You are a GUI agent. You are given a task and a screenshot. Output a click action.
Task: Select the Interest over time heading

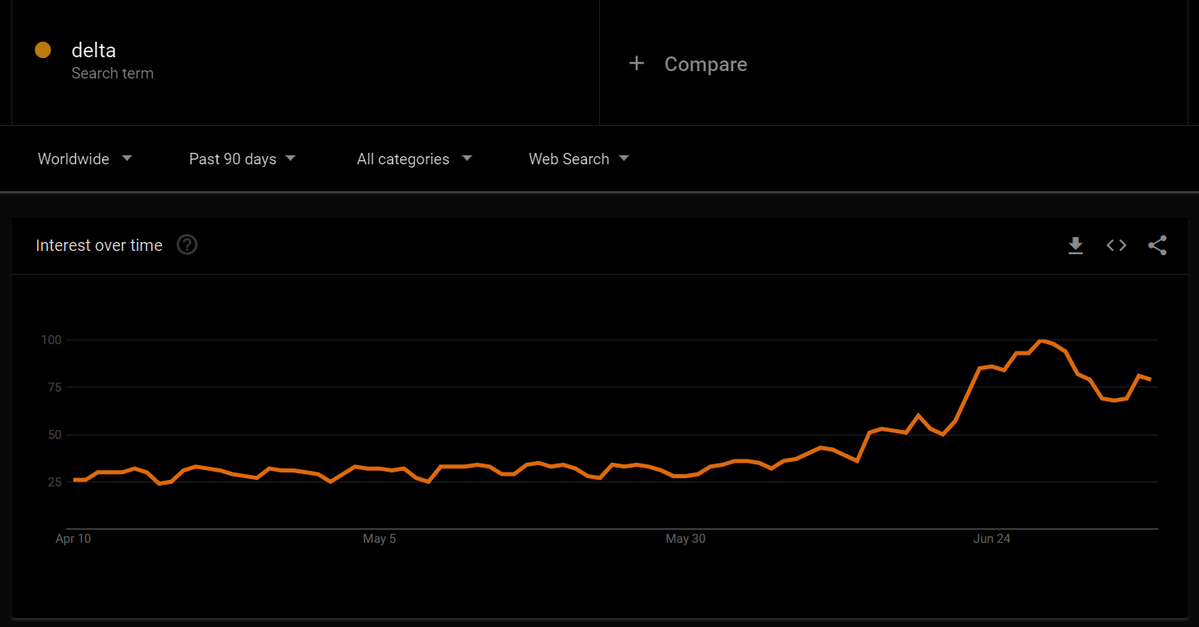click(99, 245)
